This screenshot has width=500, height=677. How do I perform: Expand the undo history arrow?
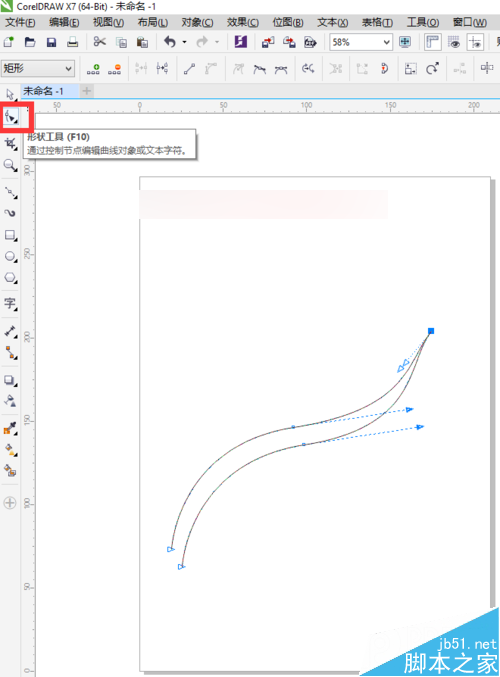coord(184,42)
